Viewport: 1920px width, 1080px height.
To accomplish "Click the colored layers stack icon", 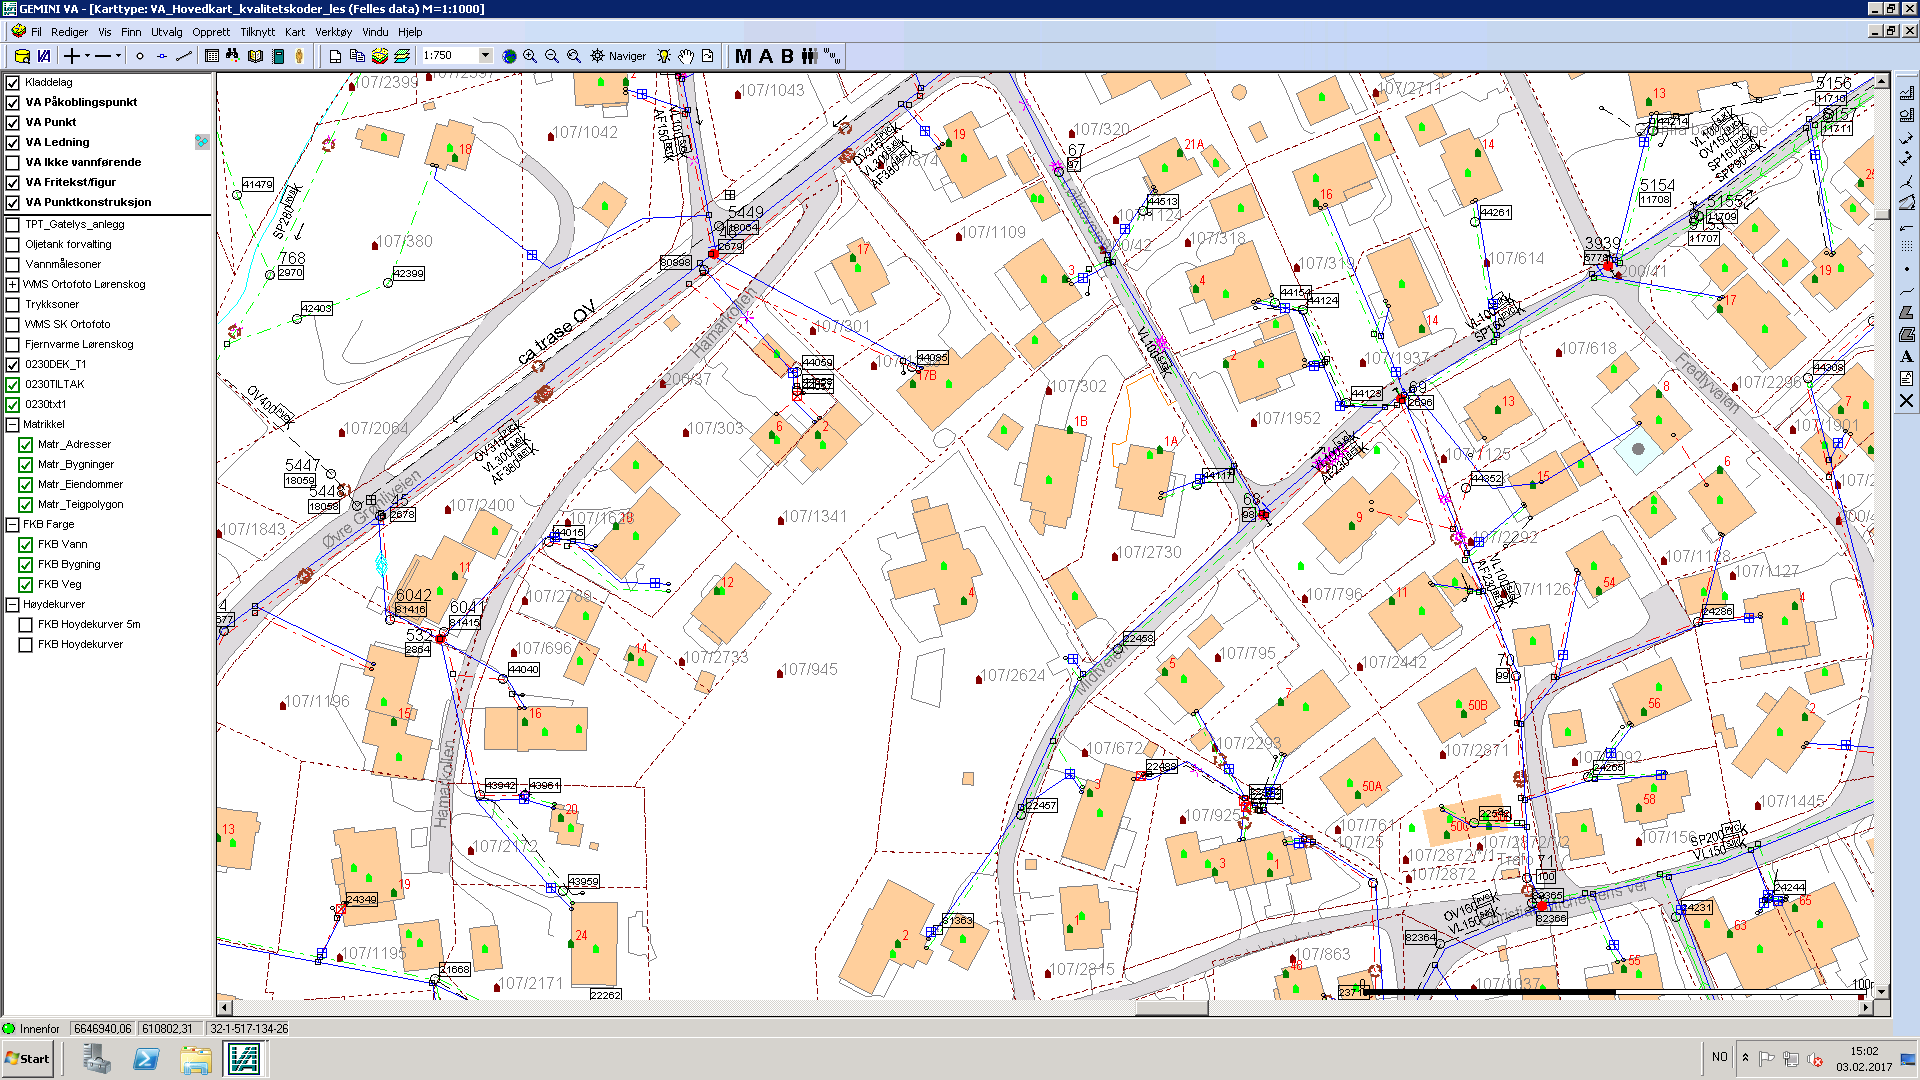I will 380,56.
